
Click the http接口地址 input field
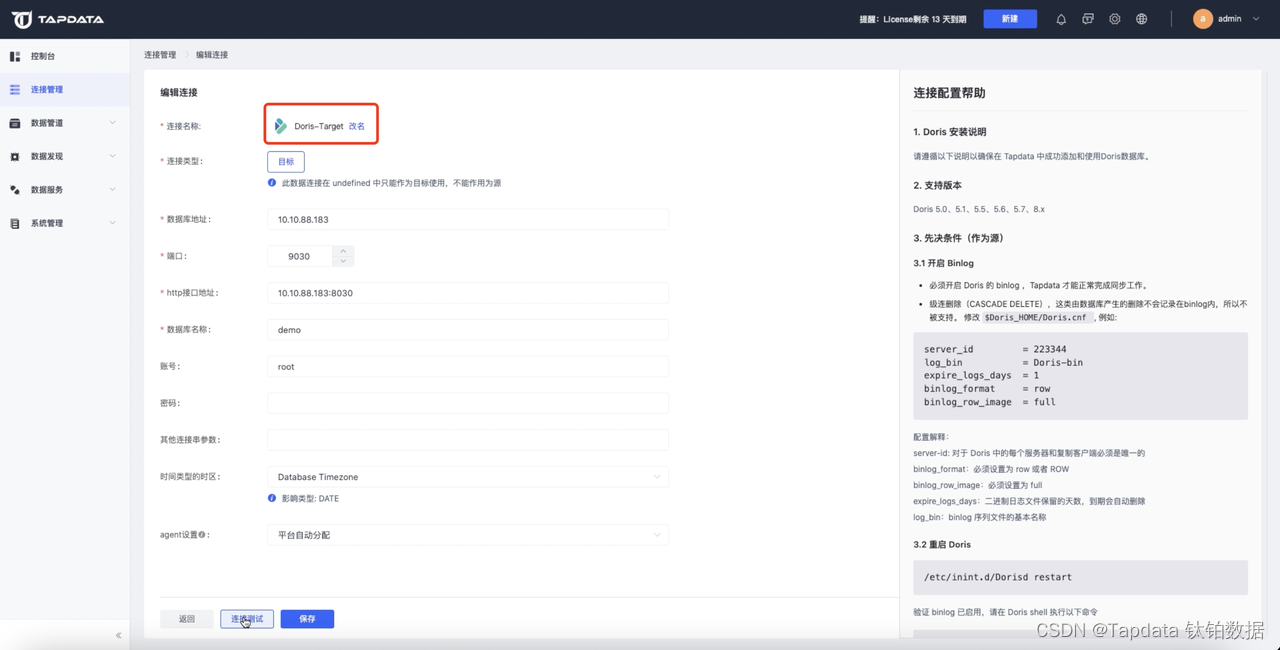click(x=468, y=293)
